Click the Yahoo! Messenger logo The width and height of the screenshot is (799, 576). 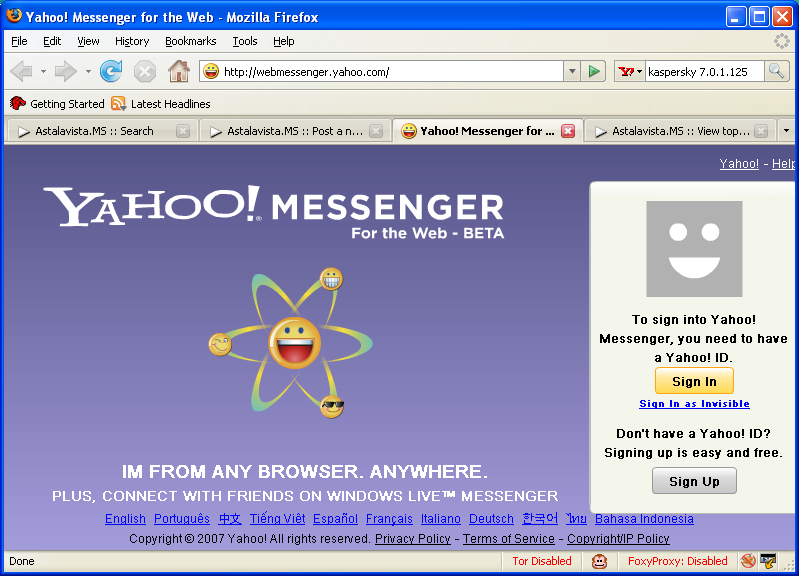coord(274,212)
